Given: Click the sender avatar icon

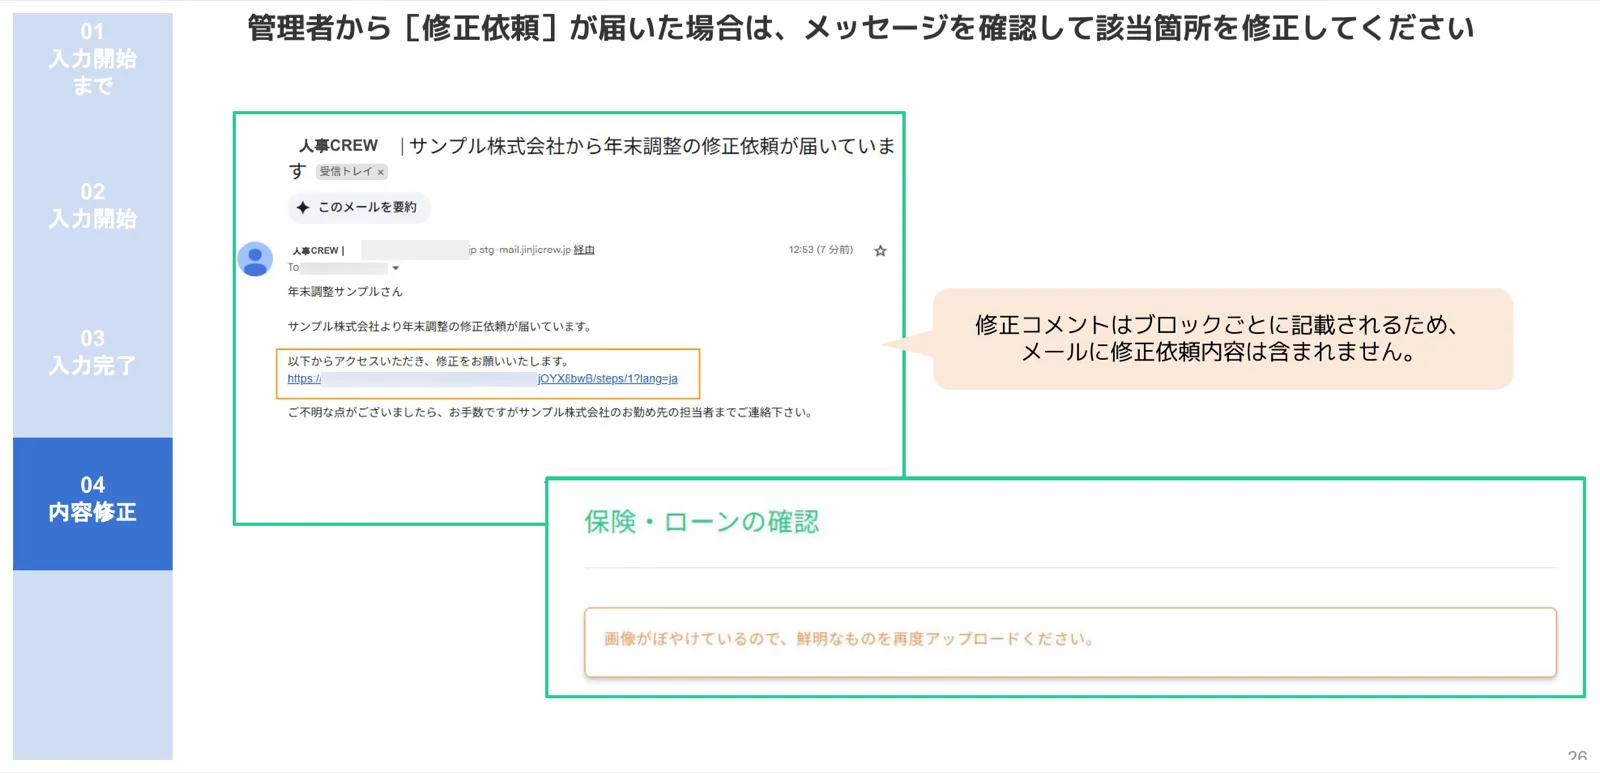Looking at the screenshot, I should [255, 259].
